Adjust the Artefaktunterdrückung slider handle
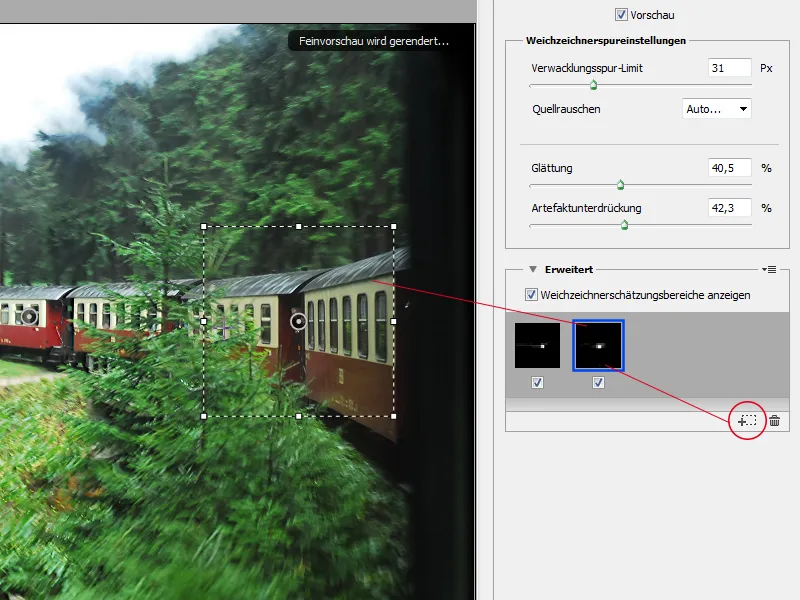 (x=624, y=224)
